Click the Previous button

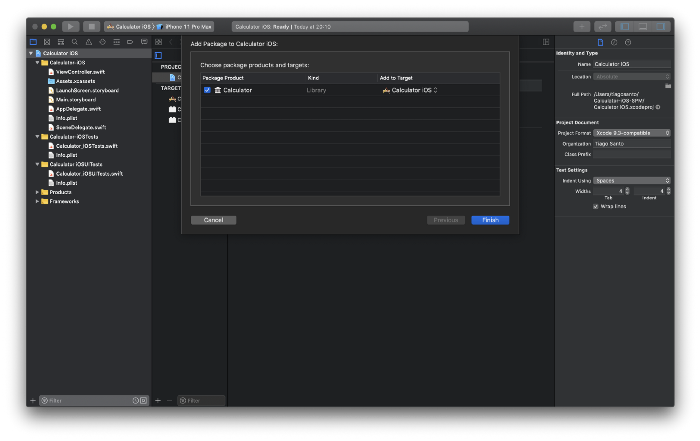coord(446,220)
